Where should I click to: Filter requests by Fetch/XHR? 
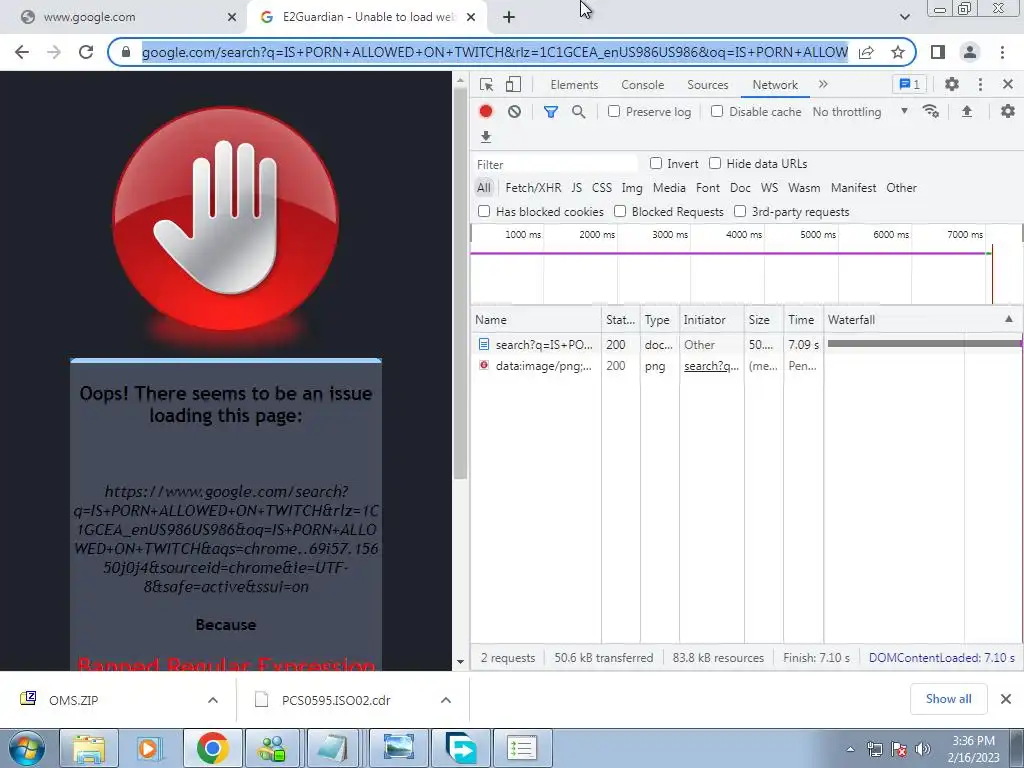(x=533, y=188)
